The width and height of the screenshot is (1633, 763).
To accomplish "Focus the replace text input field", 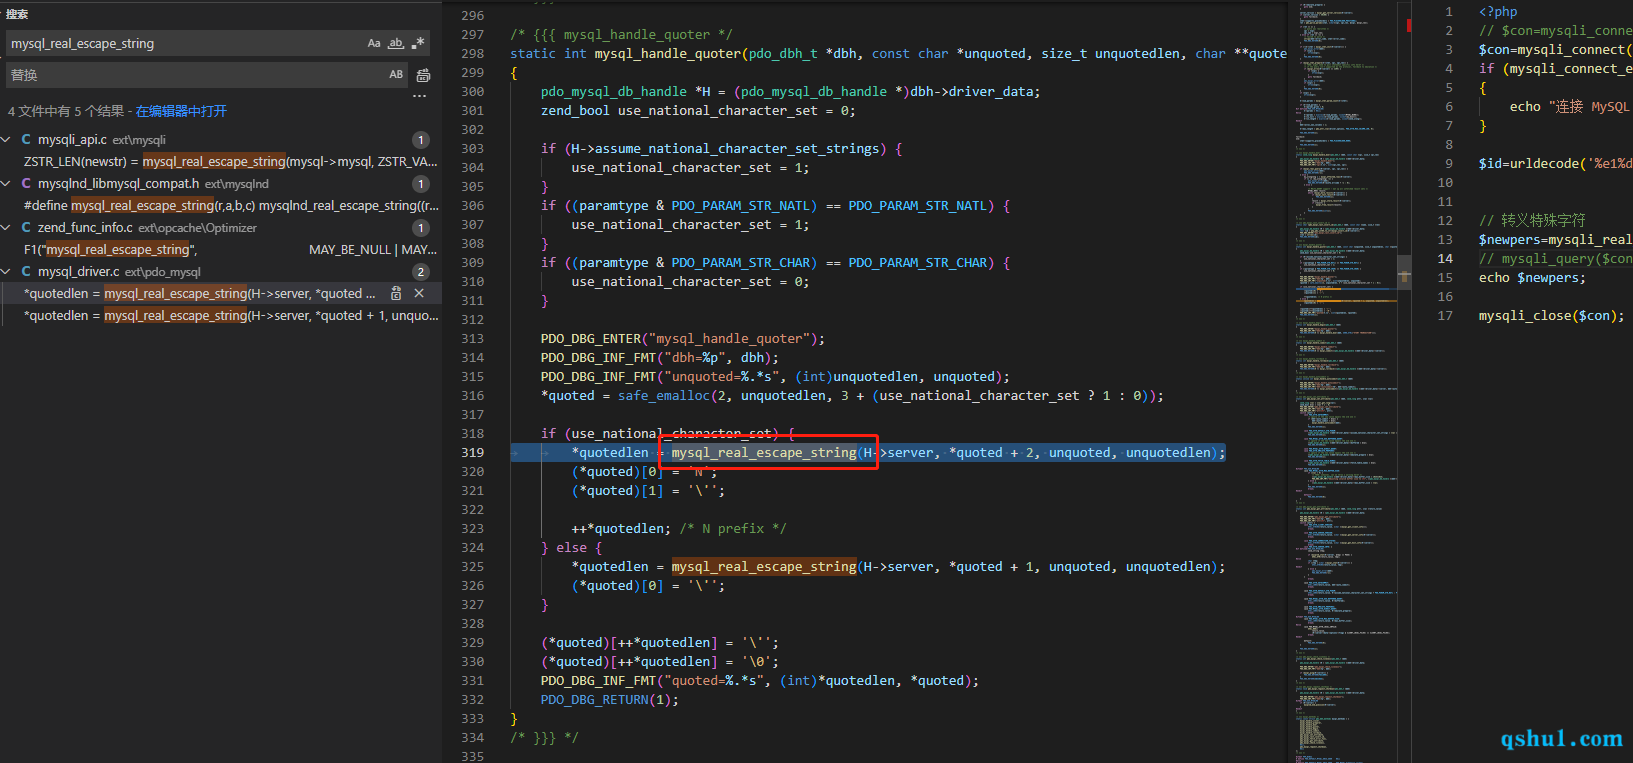I will point(190,75).
